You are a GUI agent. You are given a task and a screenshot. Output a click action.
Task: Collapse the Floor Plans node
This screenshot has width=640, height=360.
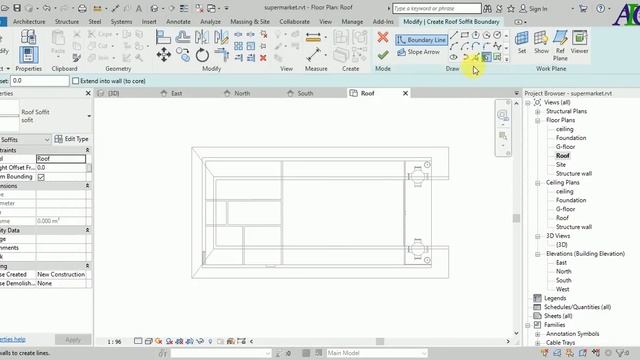click(538, 120)
